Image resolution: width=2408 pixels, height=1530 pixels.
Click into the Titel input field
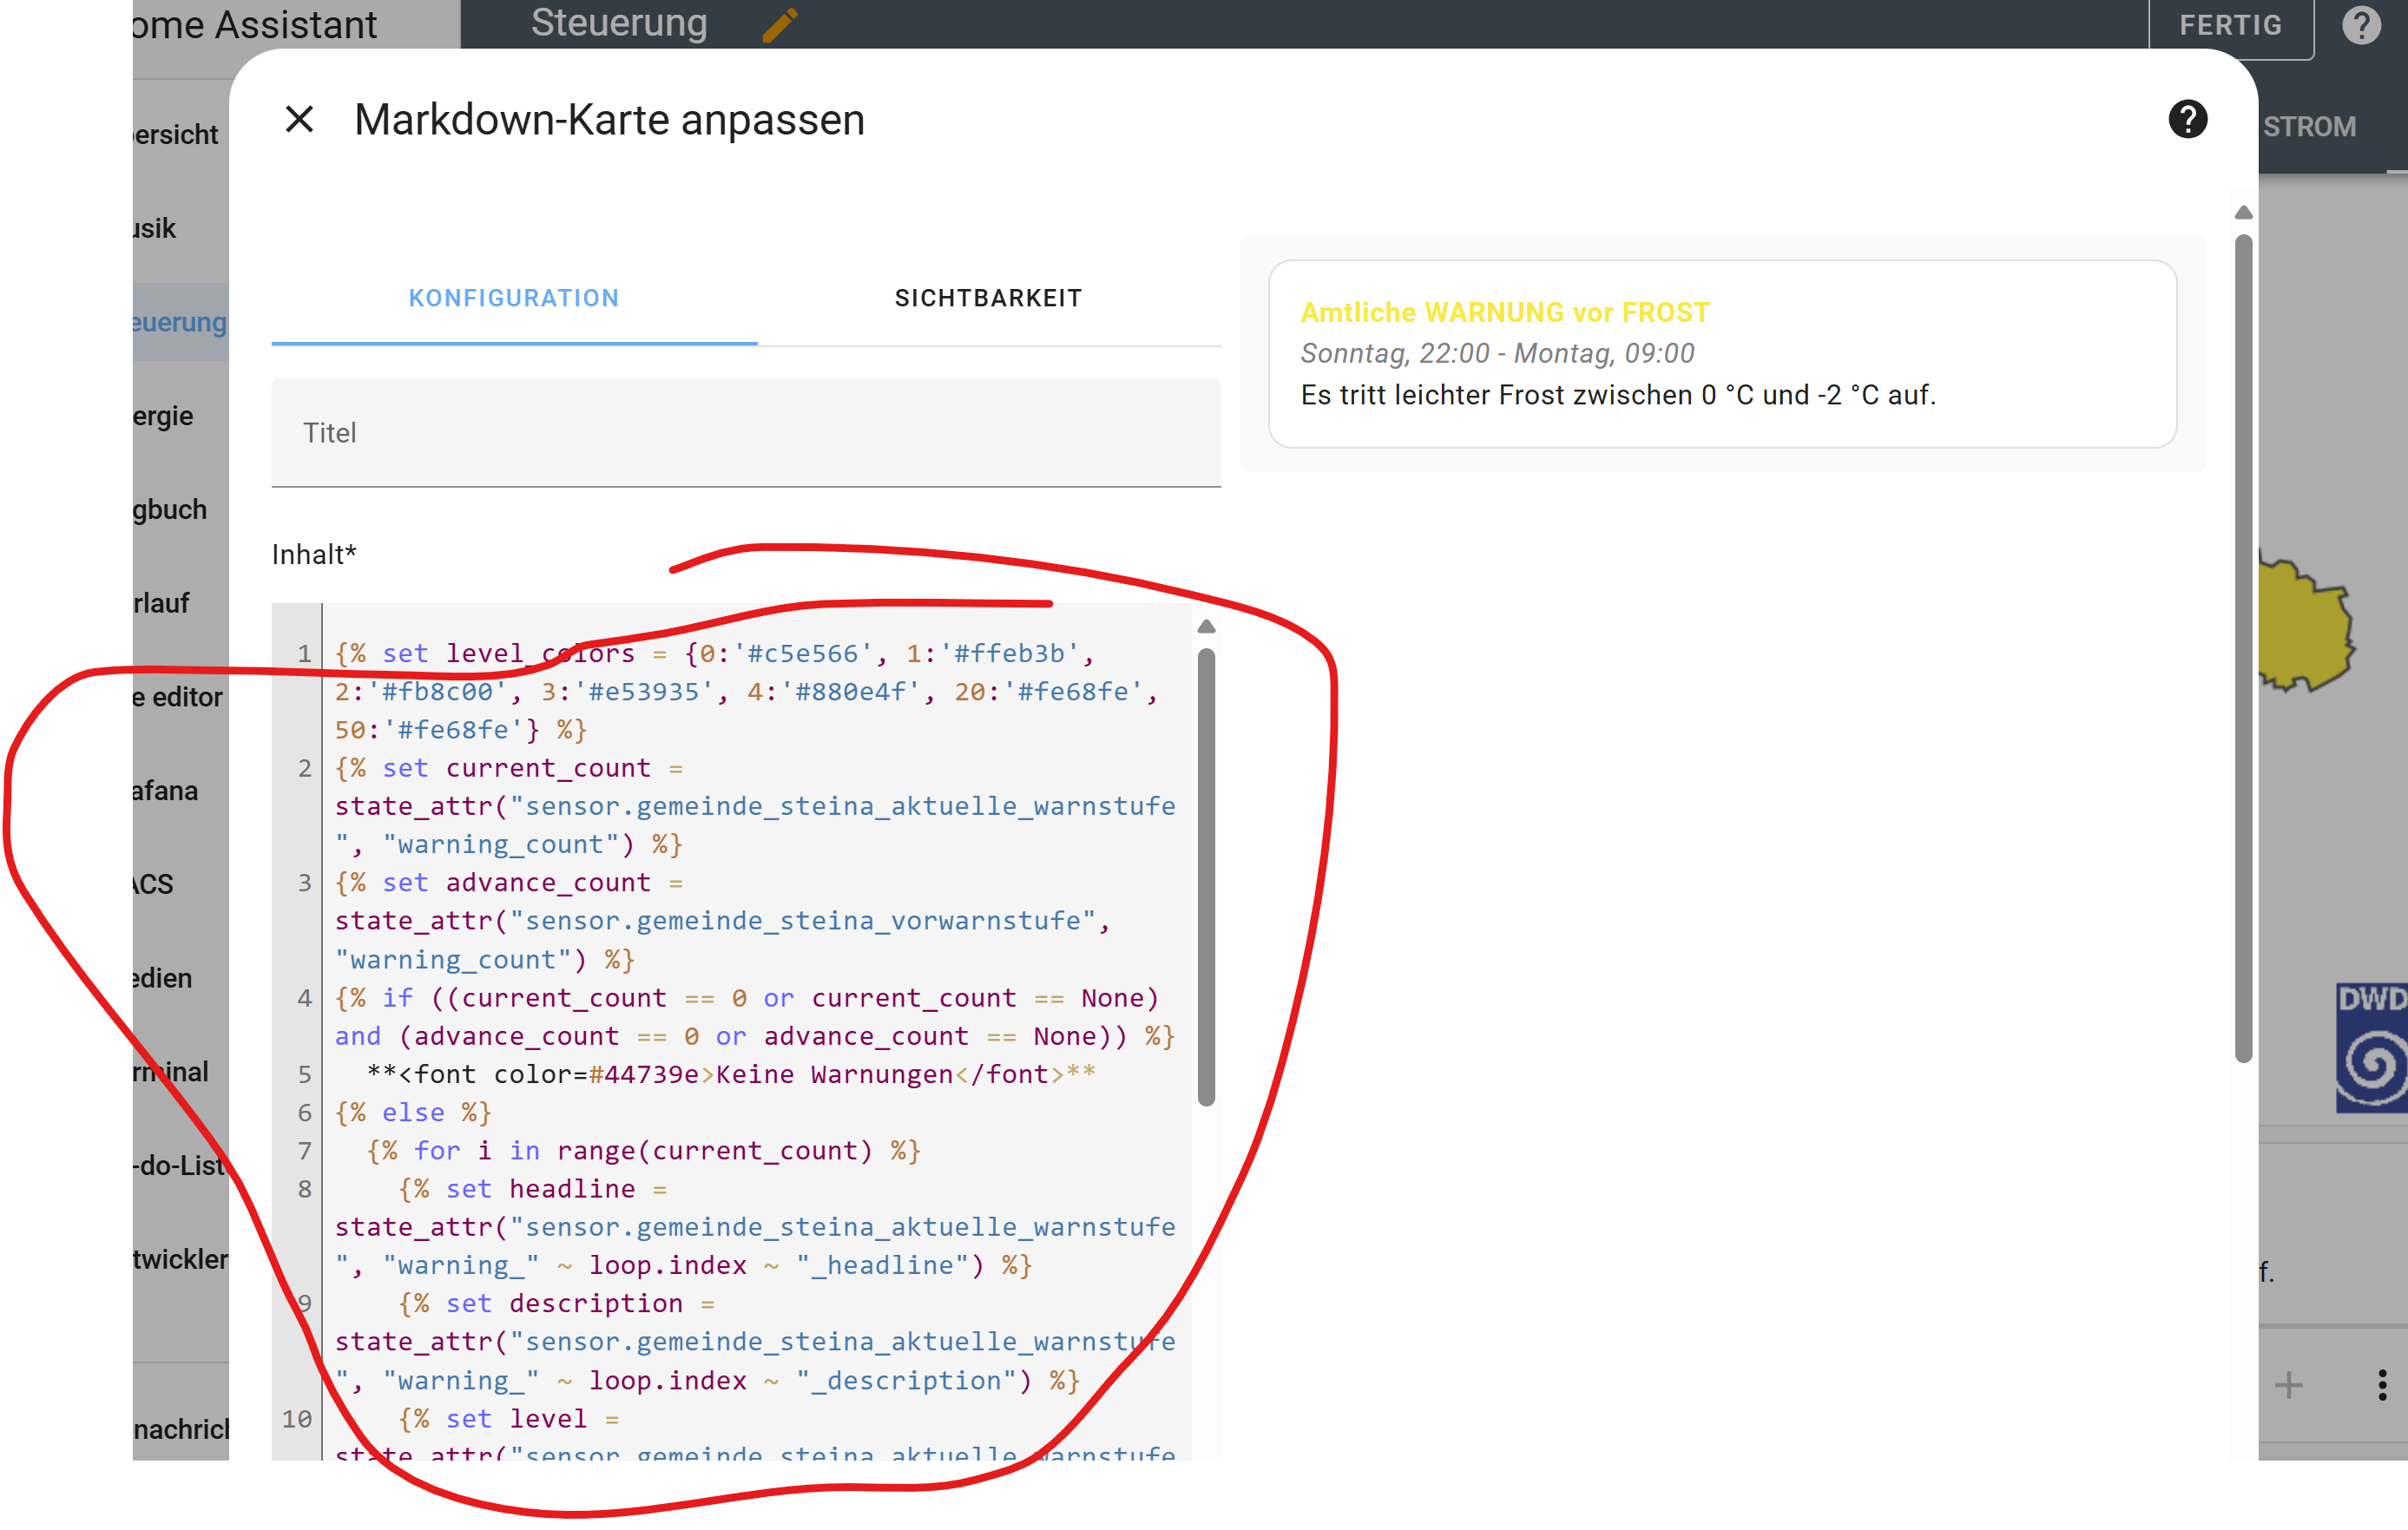pos(746,433)
